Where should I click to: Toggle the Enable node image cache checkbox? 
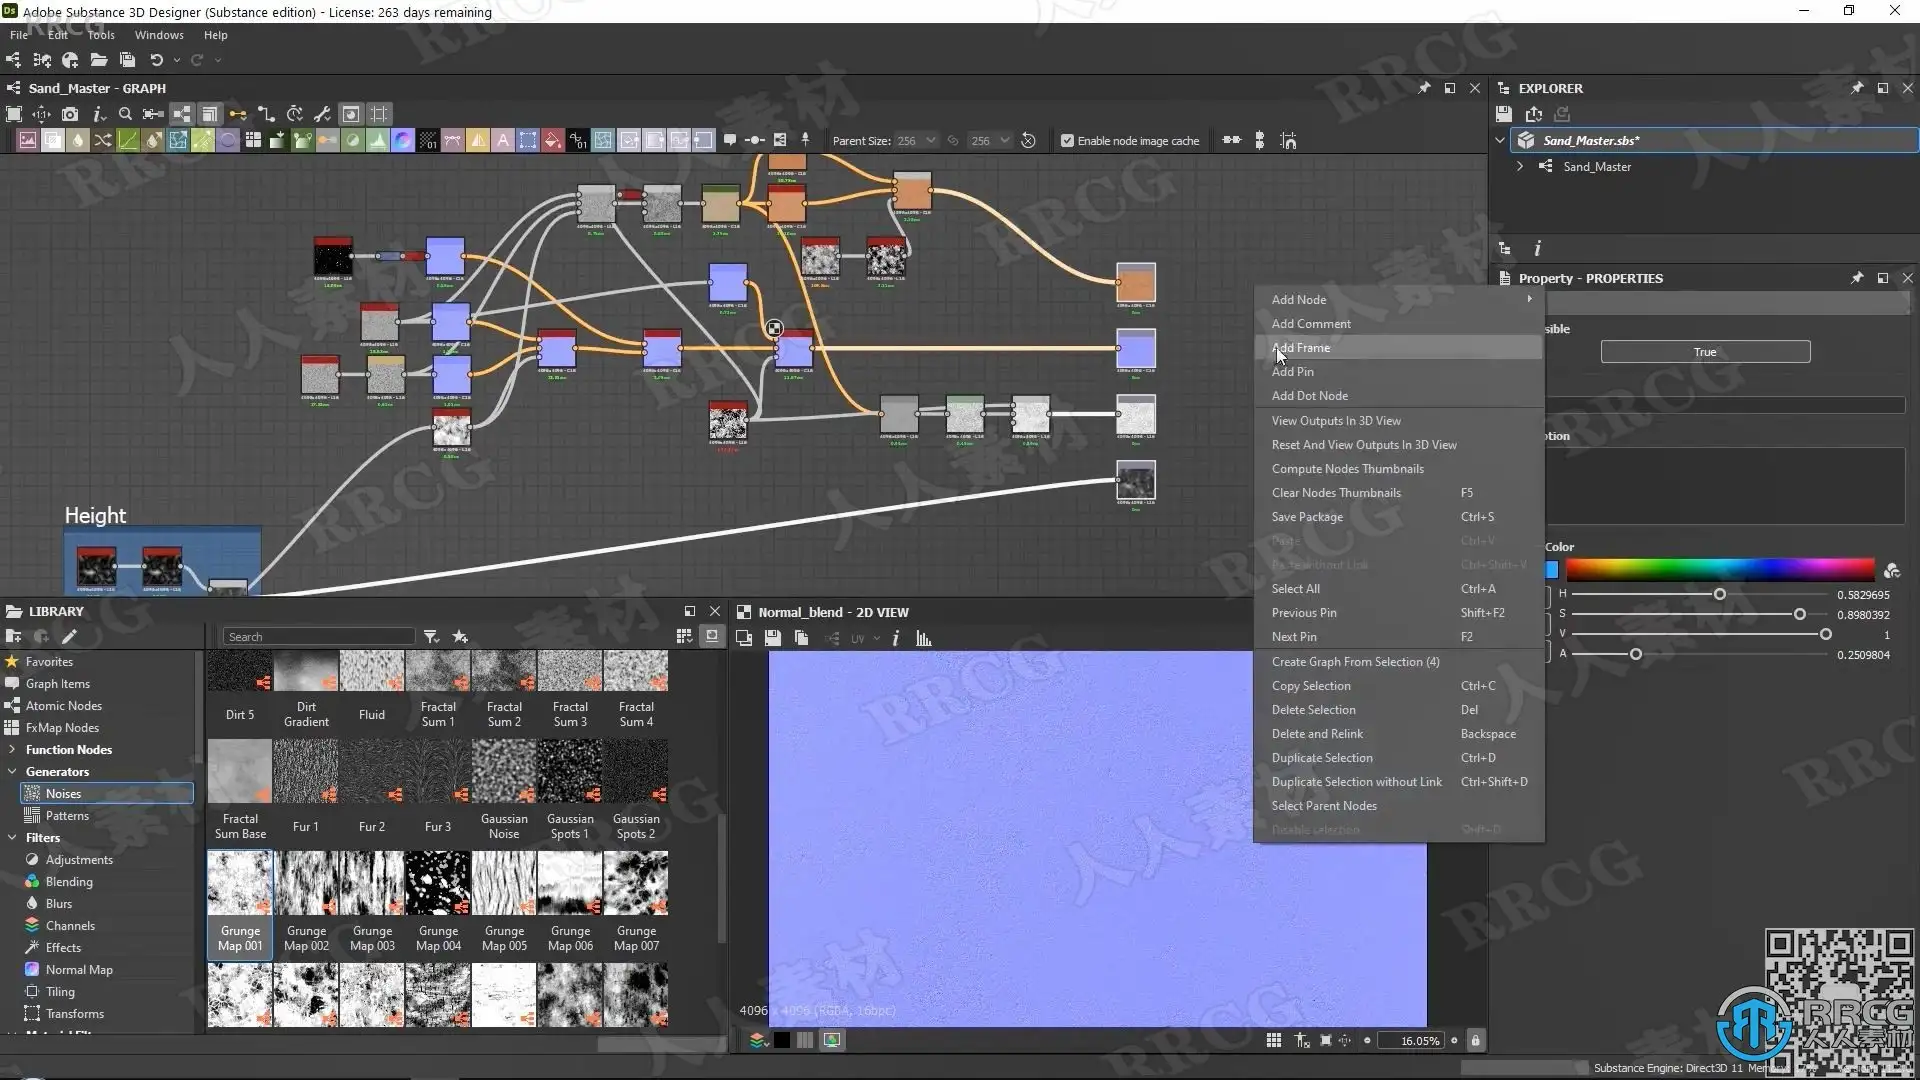point(1067,141)
